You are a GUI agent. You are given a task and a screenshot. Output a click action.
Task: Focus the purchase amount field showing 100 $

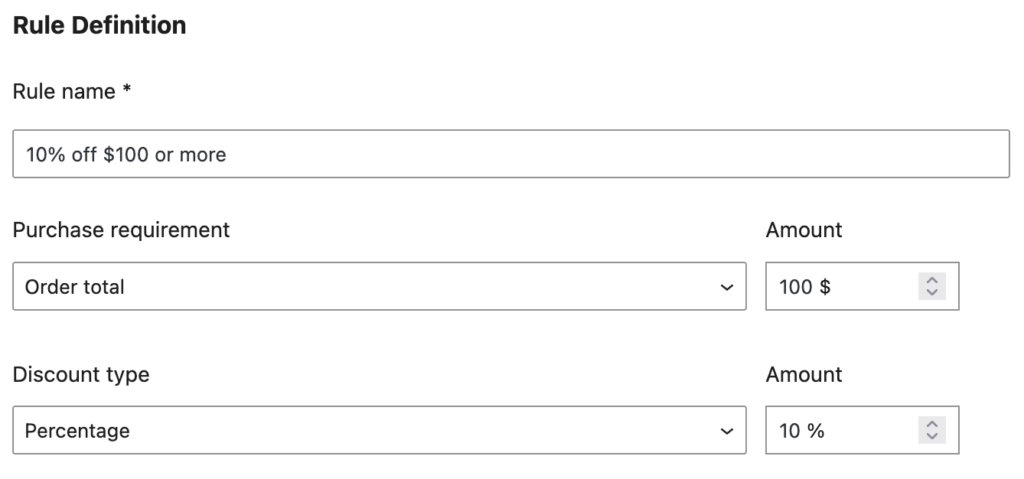pos(840,287)
